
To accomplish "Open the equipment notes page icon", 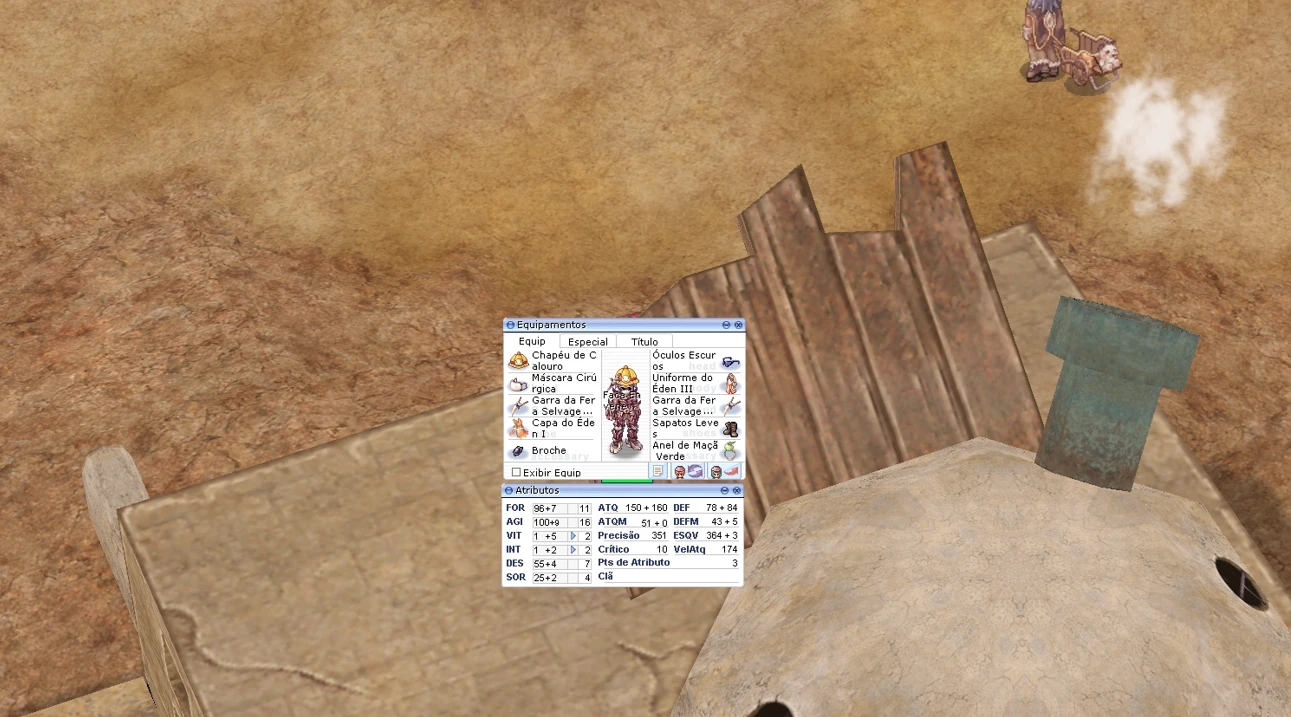I will [x=658, y=471].
